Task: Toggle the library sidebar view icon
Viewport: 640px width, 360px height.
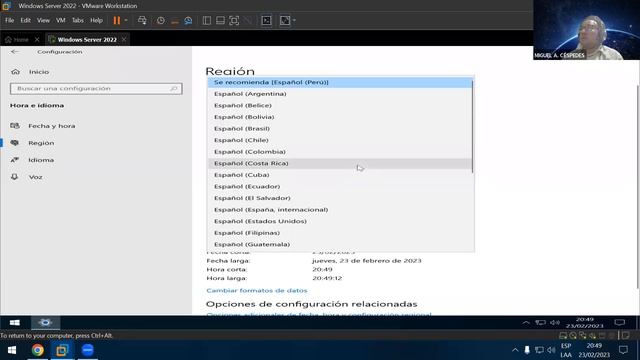Action: click(207, 20)
